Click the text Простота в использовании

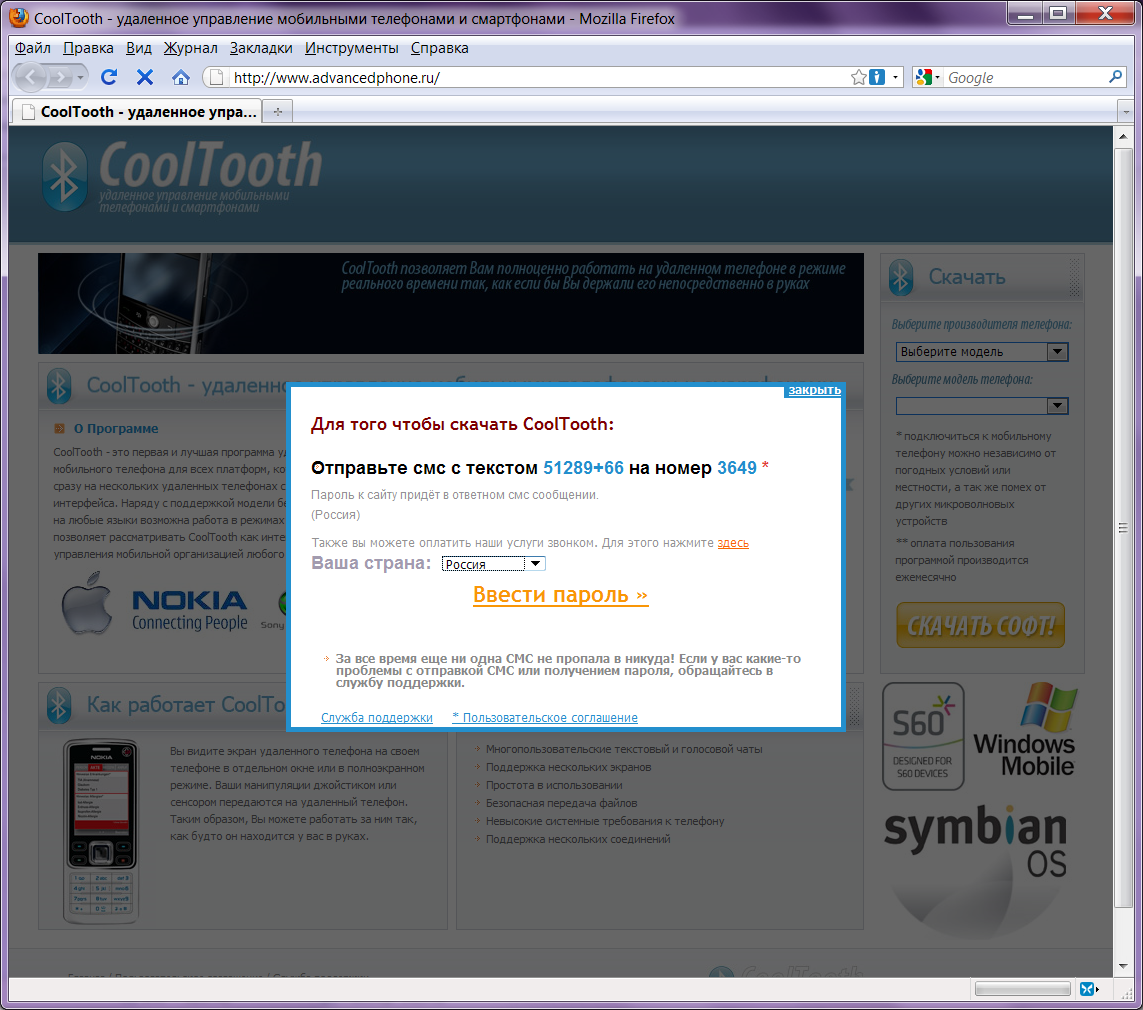(554, 786)
